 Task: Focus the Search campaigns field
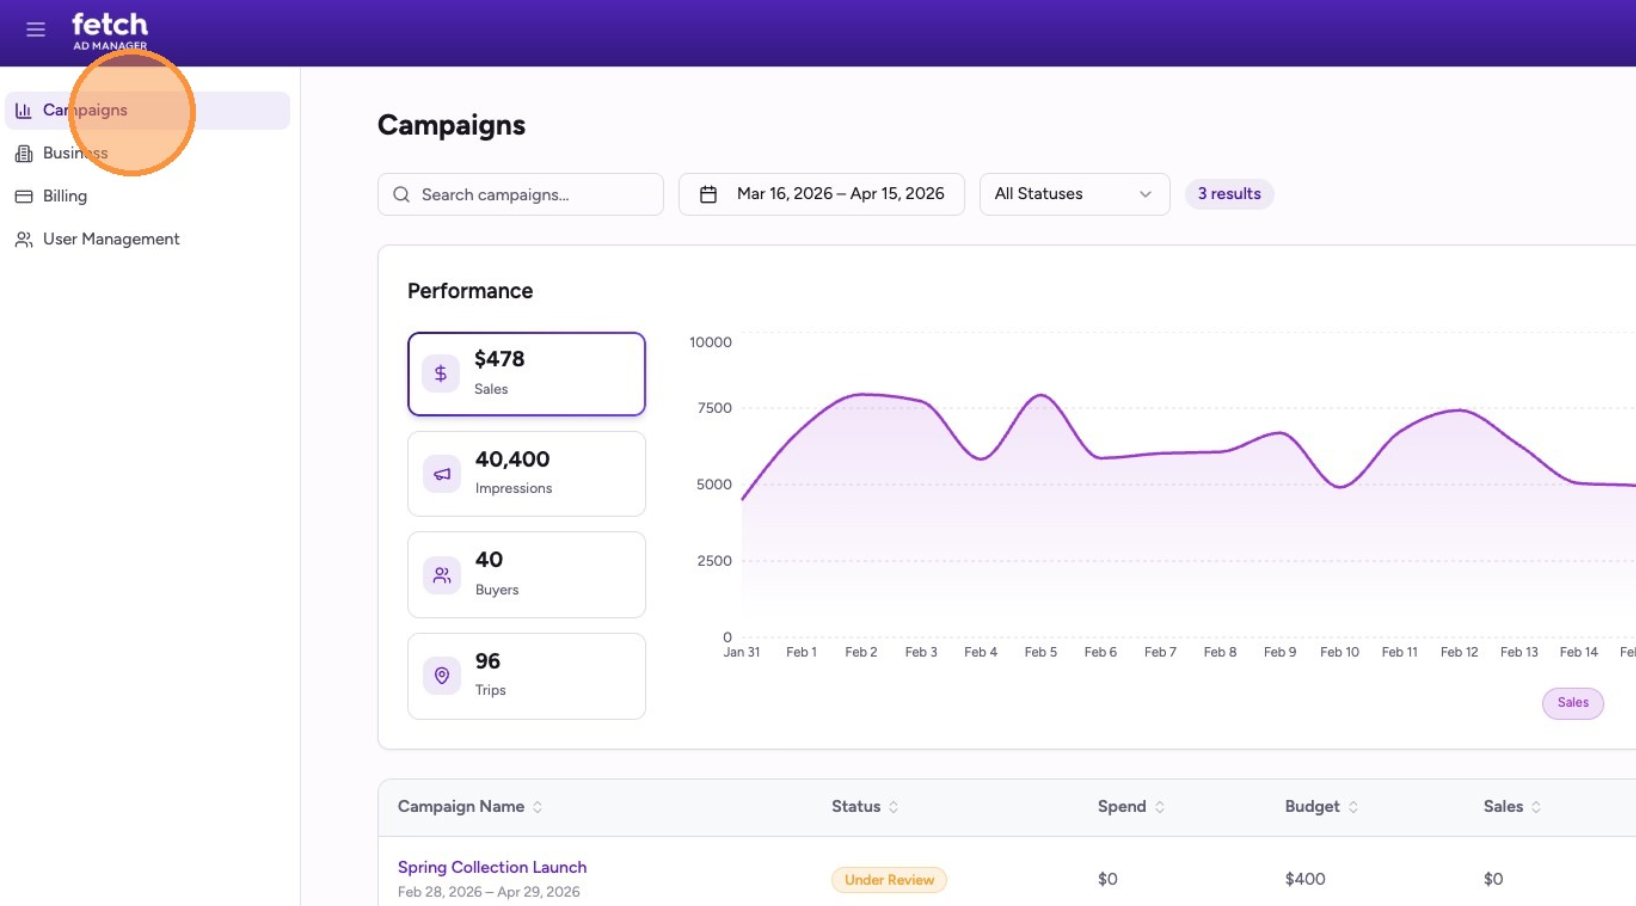click(520, 194)
